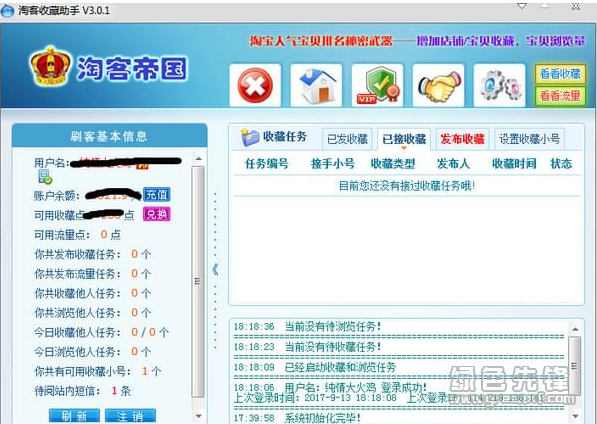Open the handshake cooperation icon

(438, 86)
